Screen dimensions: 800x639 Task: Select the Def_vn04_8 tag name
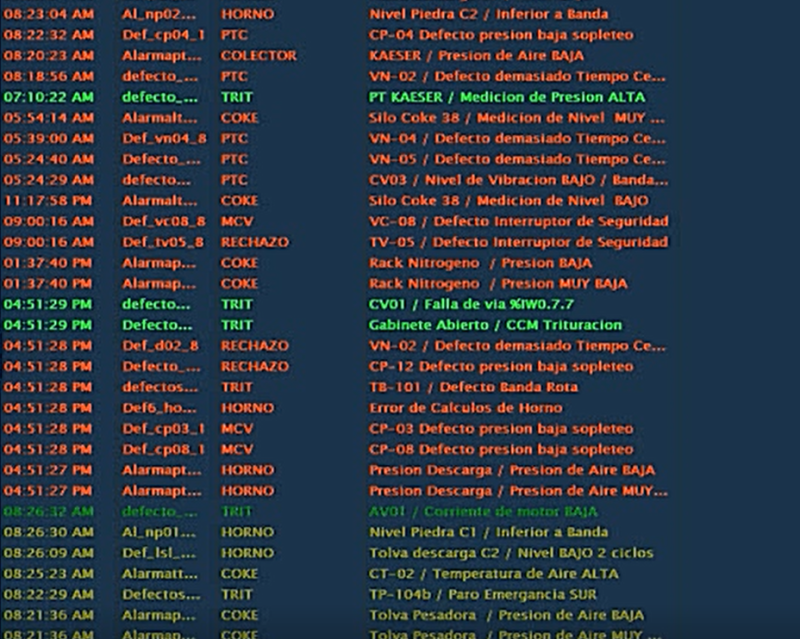click(164, 139)
